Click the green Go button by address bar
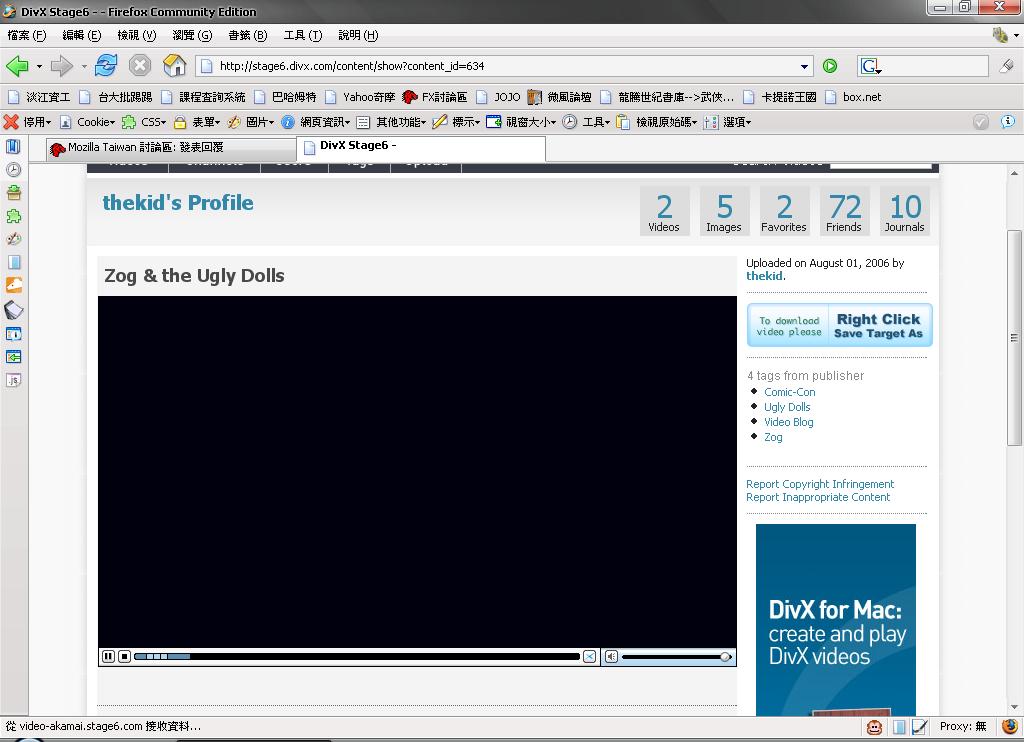Image resolution: width=1024 pixels, height=742 pixels. point(830,66)
